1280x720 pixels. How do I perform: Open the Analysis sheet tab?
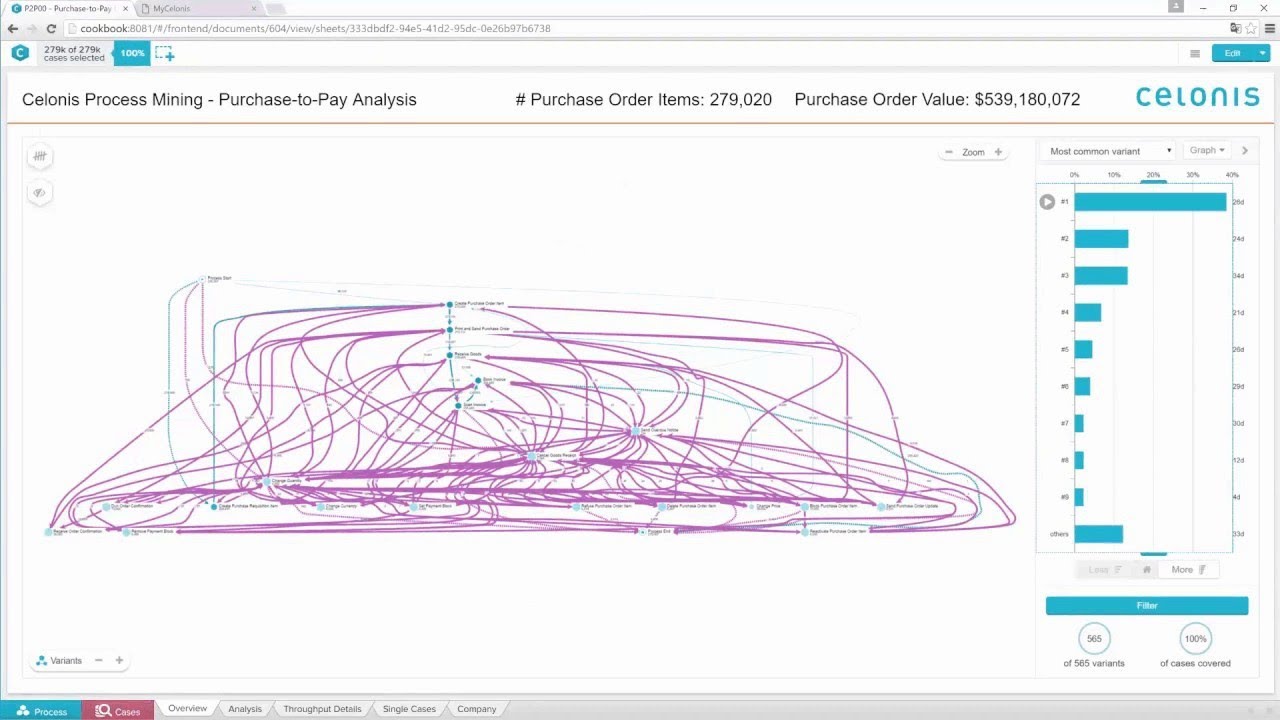click(244, 709)
